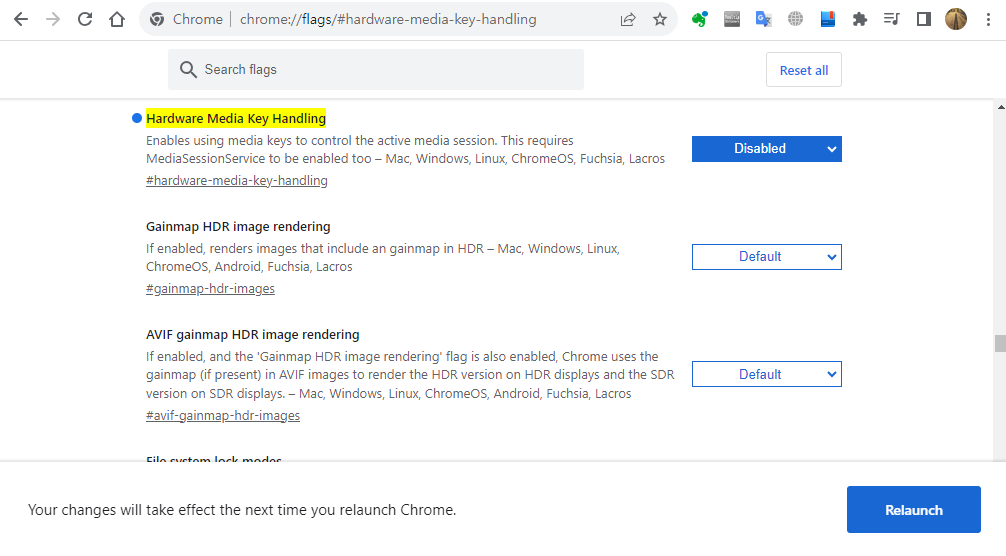Click the scrollbar up arrow
The height and width of the screenshot is (556, 1006).
click(1001, 107)
